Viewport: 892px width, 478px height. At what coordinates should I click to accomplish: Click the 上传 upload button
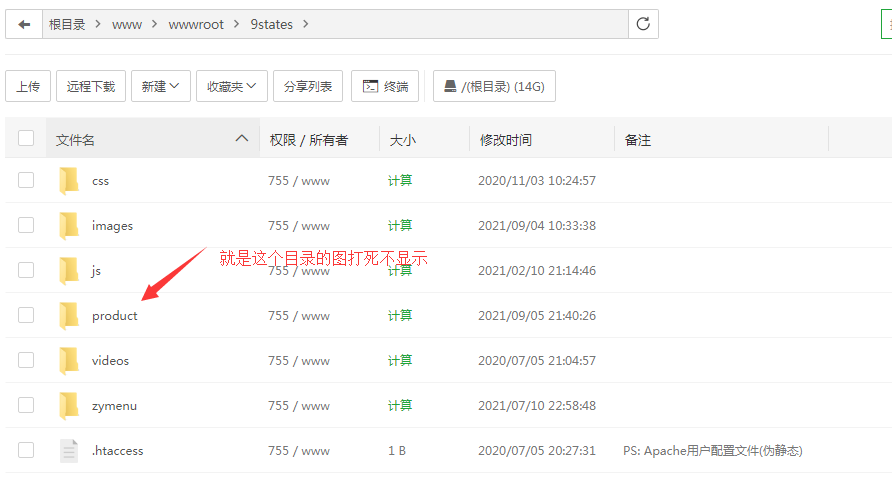28,86
